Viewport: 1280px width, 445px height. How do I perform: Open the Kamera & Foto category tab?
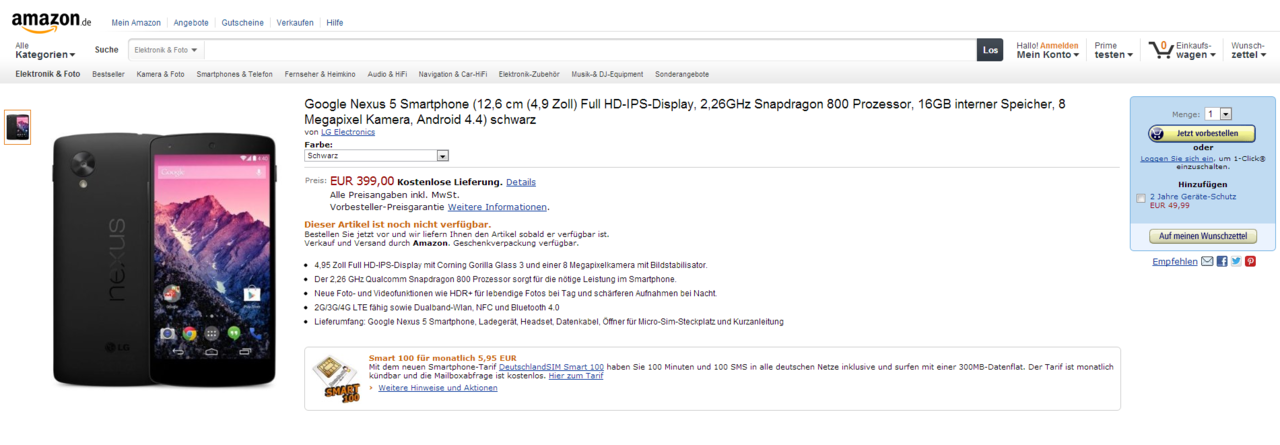click(160, 74)
